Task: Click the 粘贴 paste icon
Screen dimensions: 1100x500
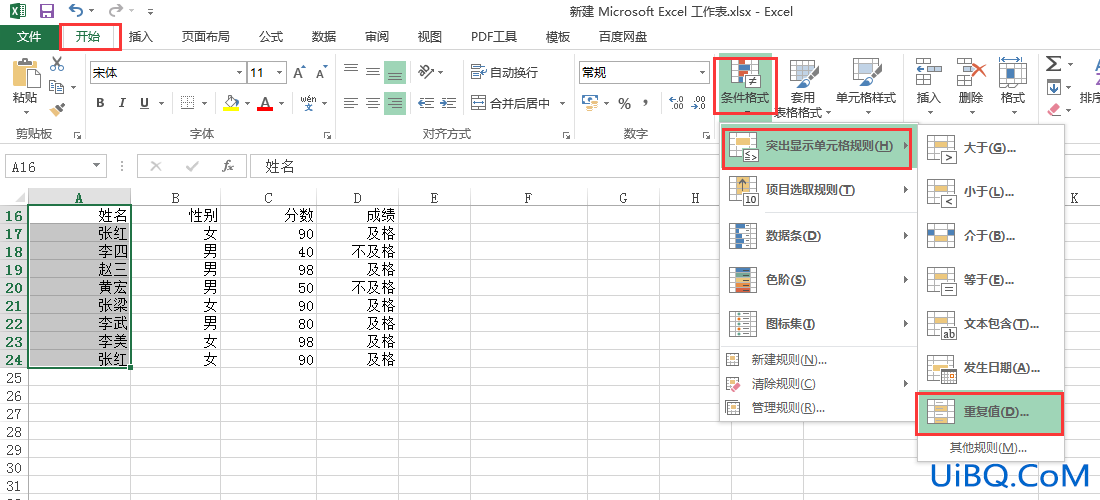Action: 25,72
